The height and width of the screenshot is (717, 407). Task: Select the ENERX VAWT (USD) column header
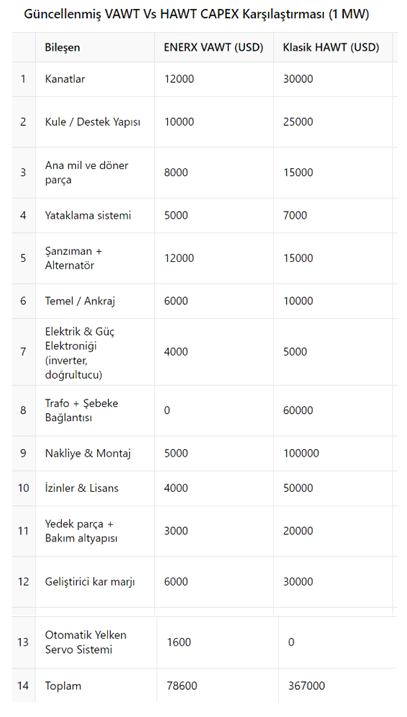[x=214, y=47]
